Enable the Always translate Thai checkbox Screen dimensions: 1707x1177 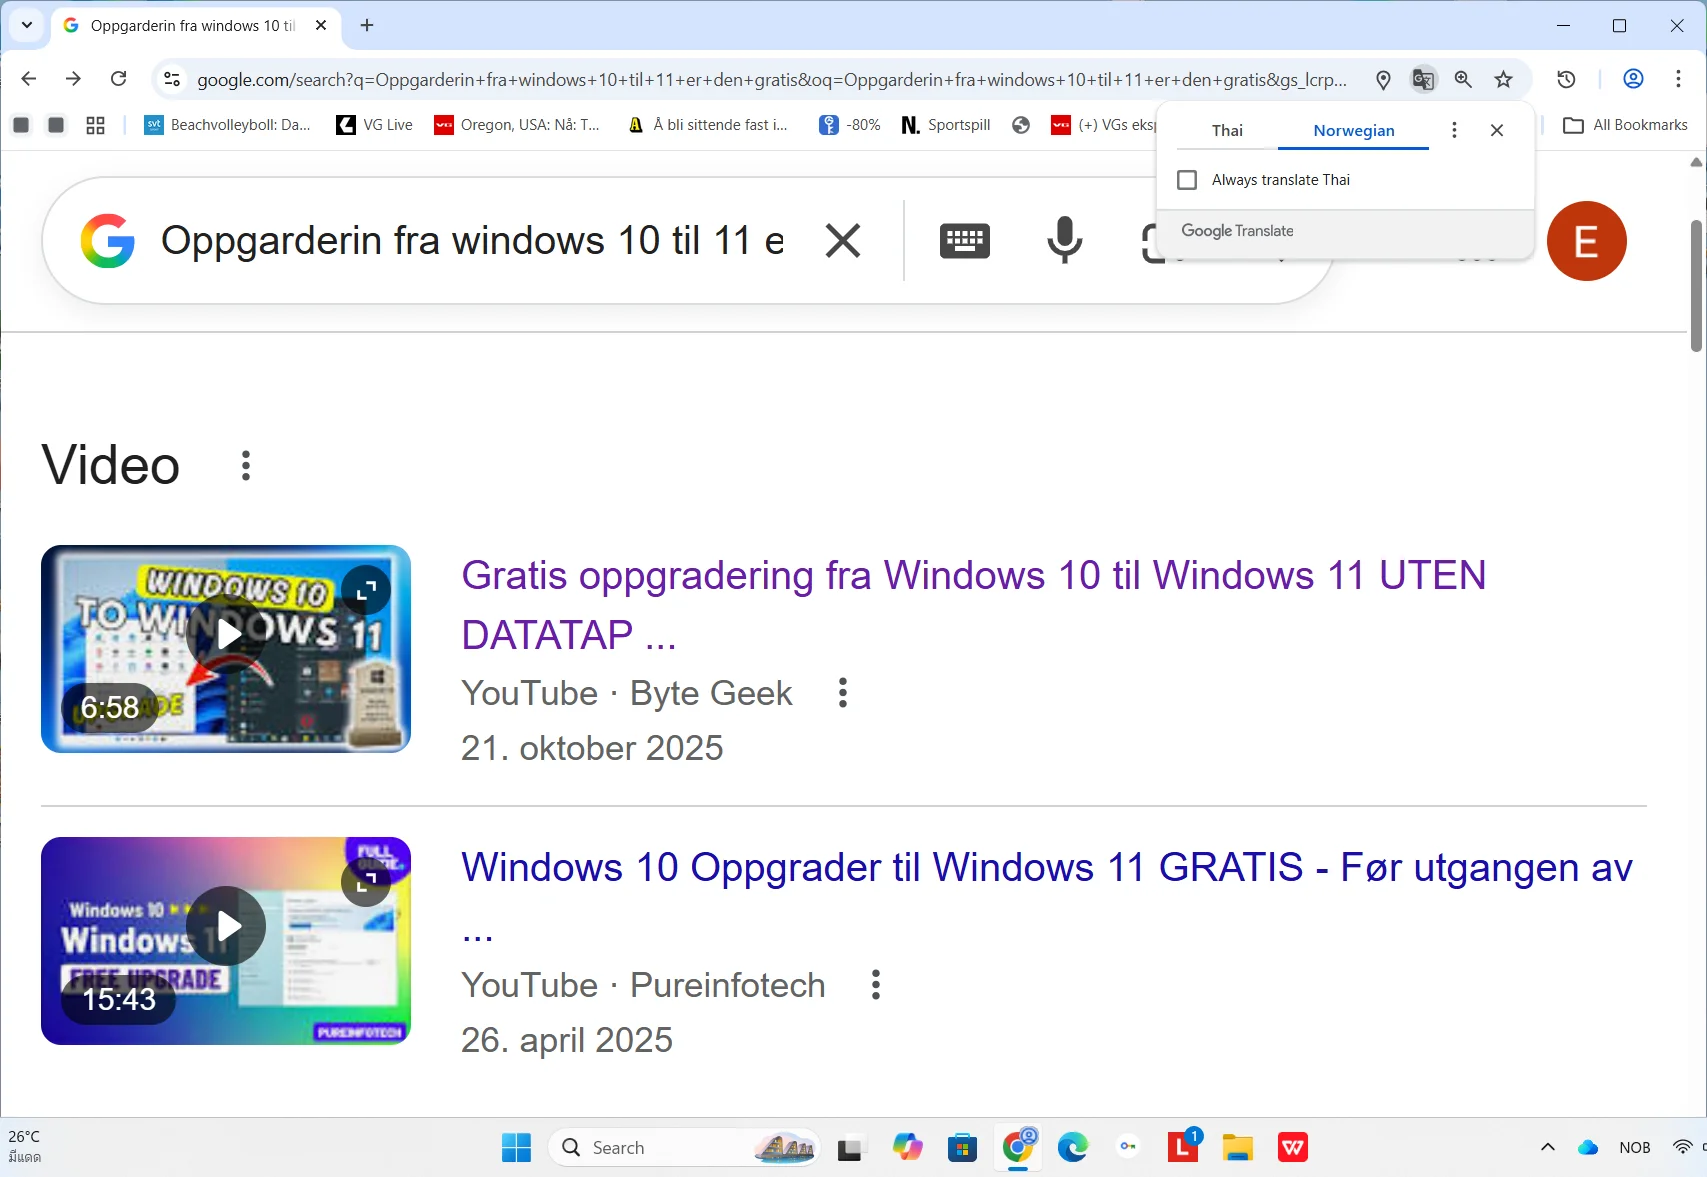pyautogui.click(x=1187, y=179)
